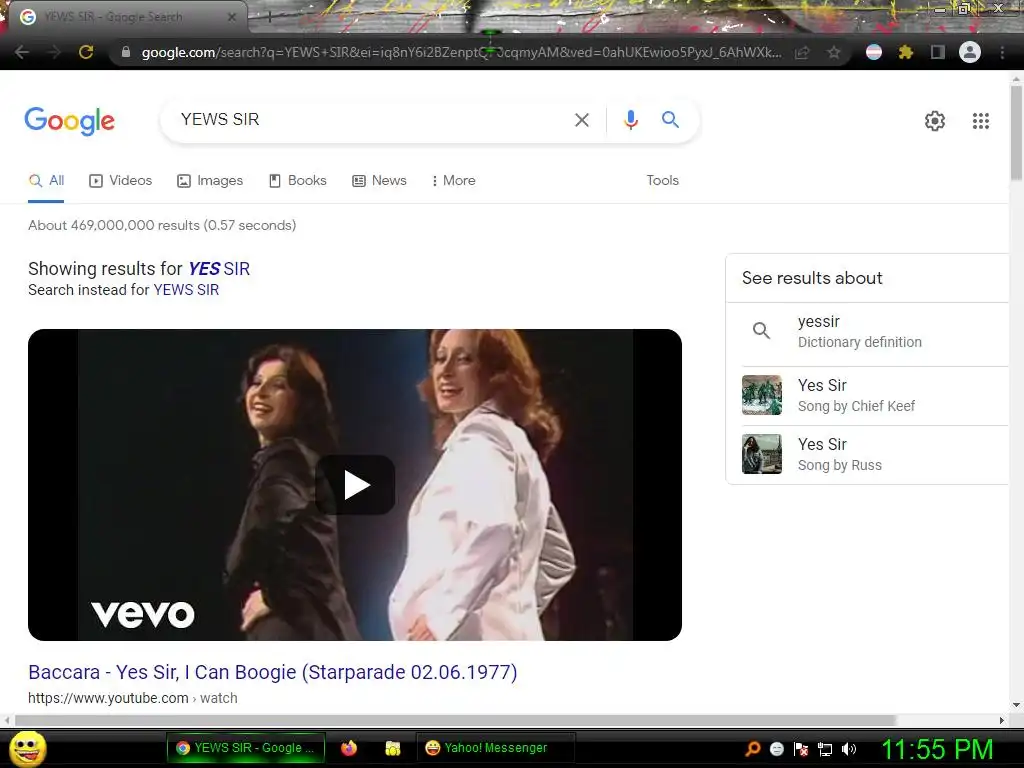This screenshot has height=768, width=1024.
Task: Clear the search box with the X
Action: point(581,120)
